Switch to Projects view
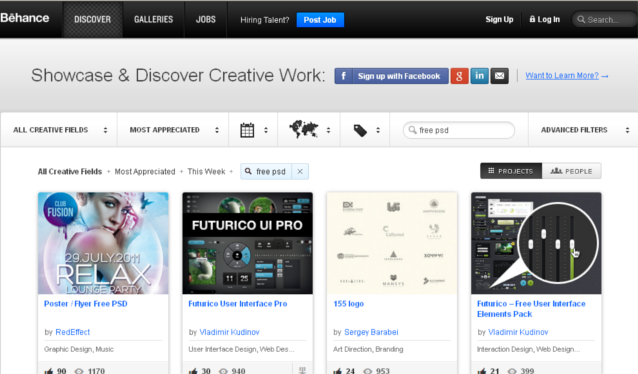The height and width of the screenshot is (374, 638). click(x=511, y=171)
